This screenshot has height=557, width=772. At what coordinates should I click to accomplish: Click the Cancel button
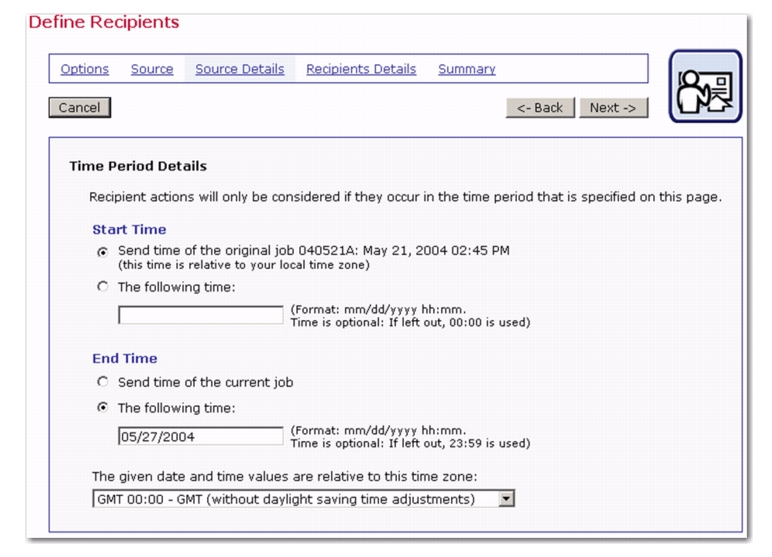click(80, 107)
